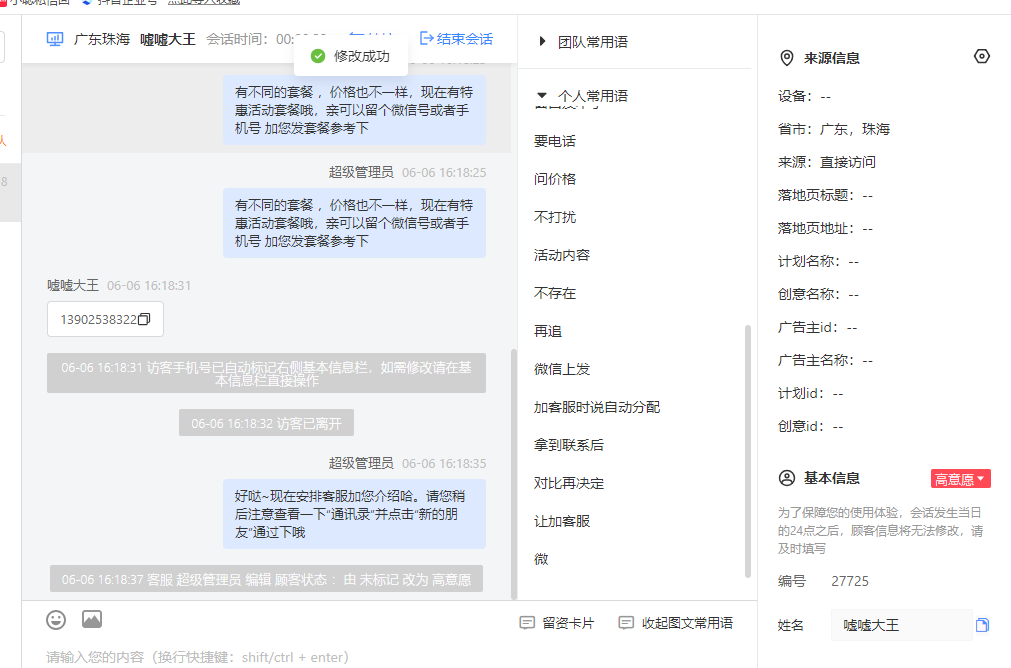The height and width of the screenshot is (668, 1011).
Task: Select the 对比再决定 quick phrase
Action: point(569,484)
